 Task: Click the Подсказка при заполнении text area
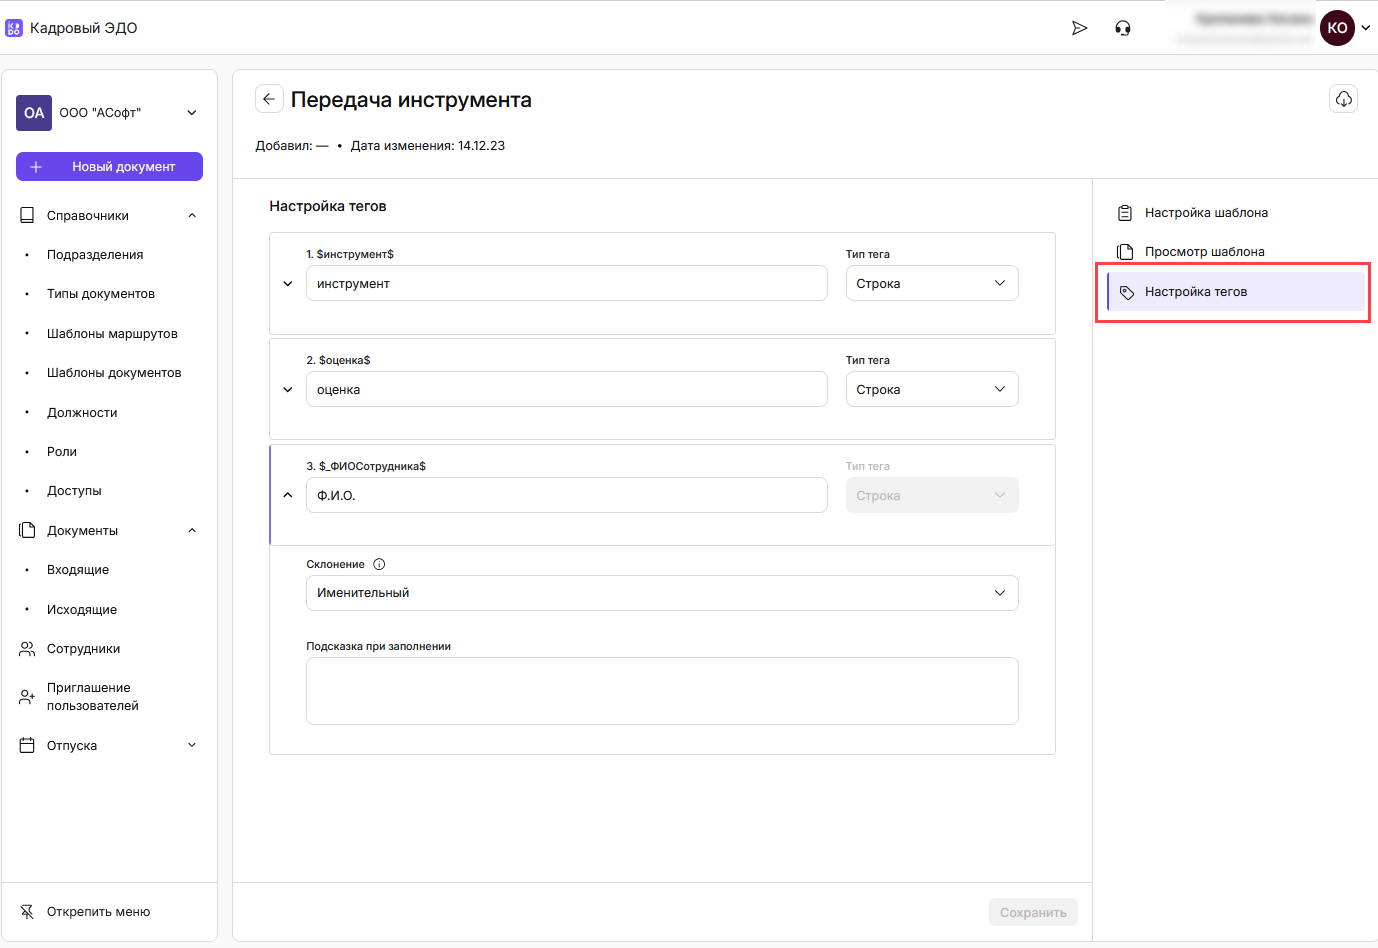[661, 691]
